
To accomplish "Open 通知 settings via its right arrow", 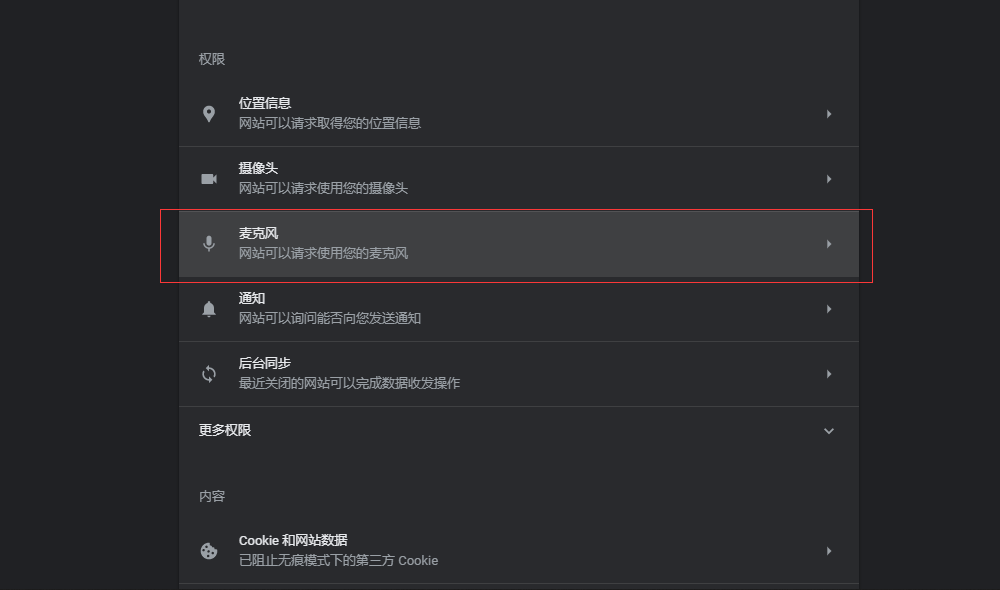I will (x=828, y=309).
